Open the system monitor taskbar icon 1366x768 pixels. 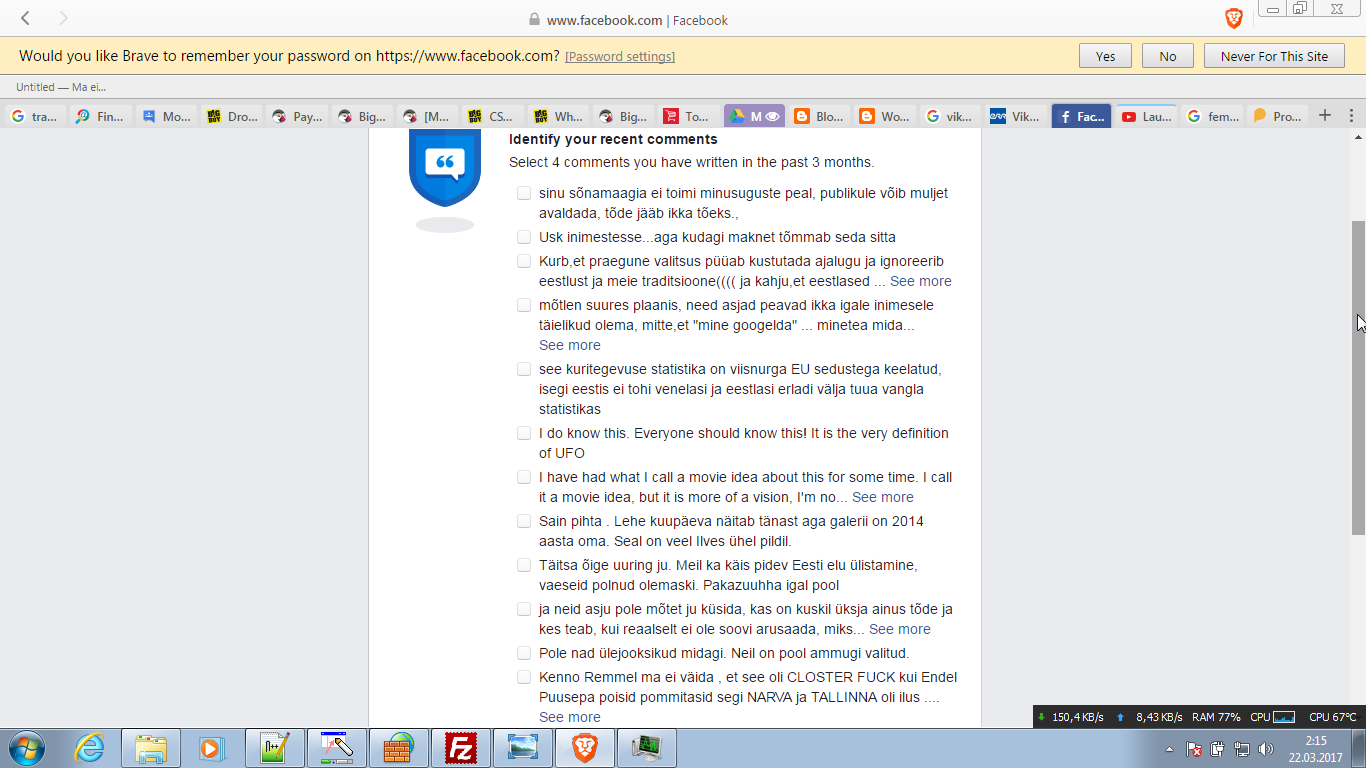647,748
